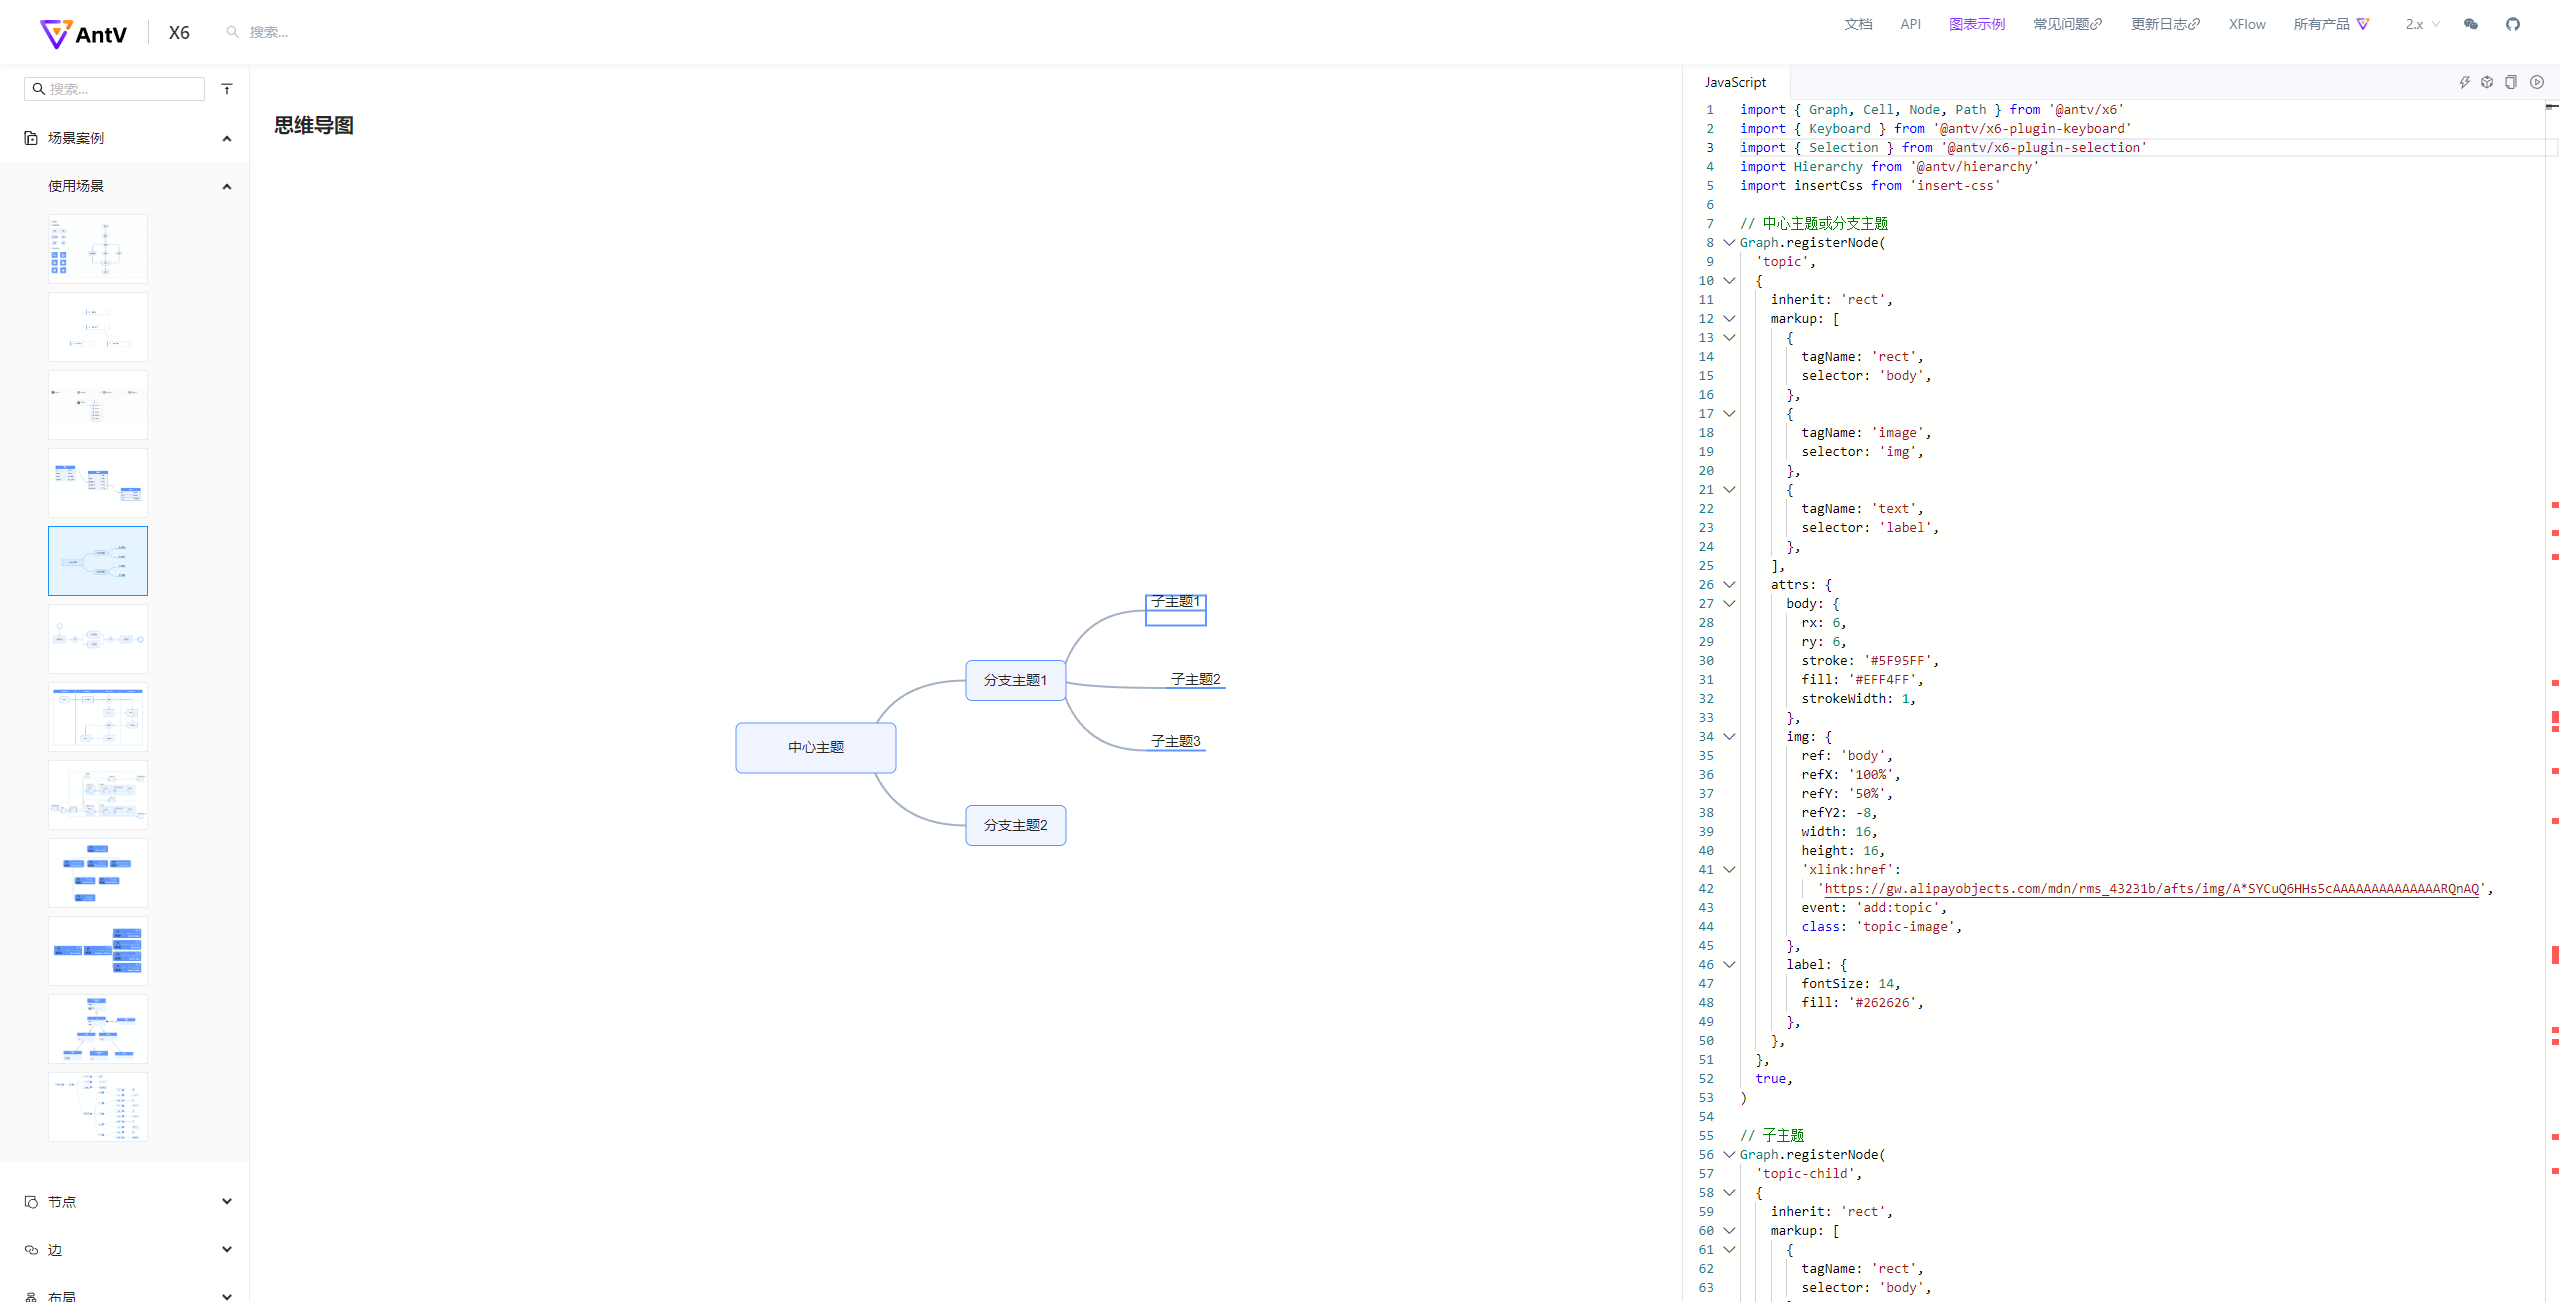The image size is (2560, 1302).
Task: Open the tenth blue-cards example thumbnail
Action: 98,951
